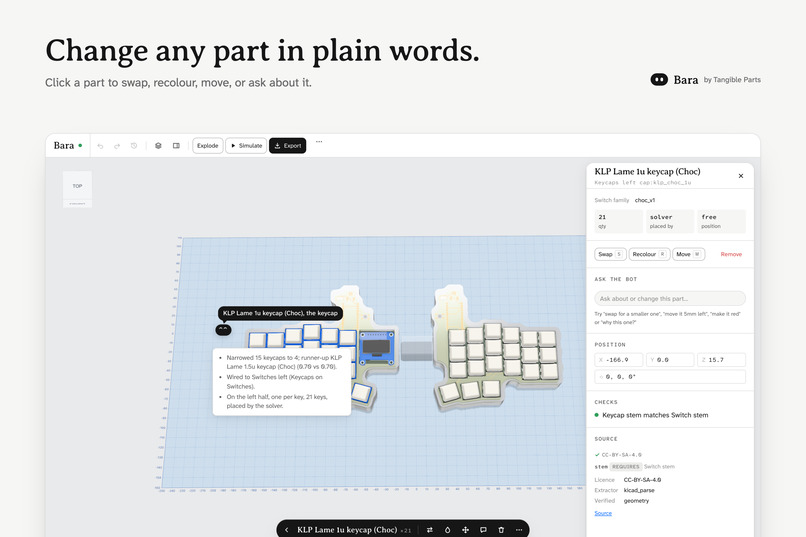
Task: Click the Move button in panel
Action: coord(688,254)
